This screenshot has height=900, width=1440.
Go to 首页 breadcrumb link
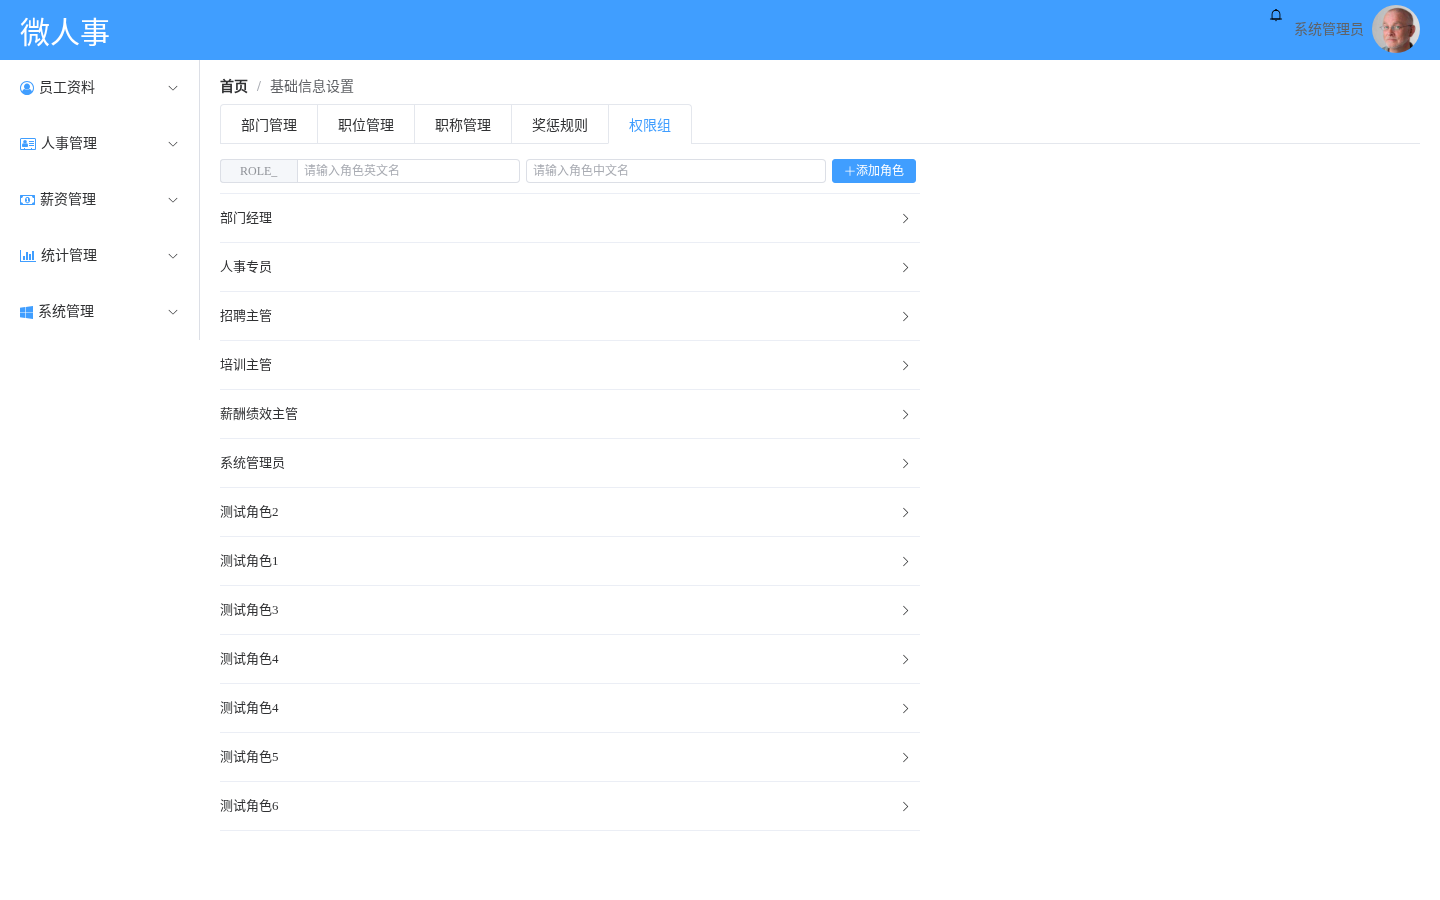tap(234, 87)
